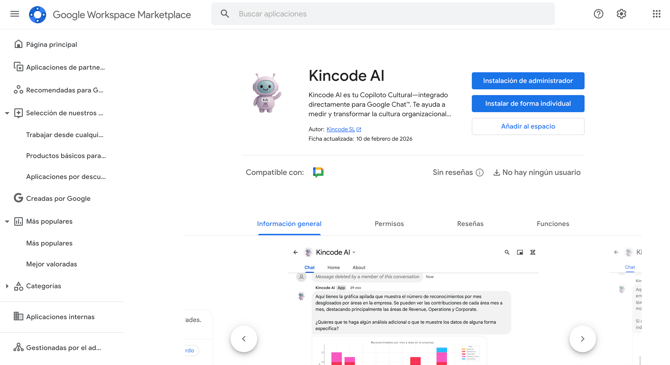Switch to Permisos tab

389,224
